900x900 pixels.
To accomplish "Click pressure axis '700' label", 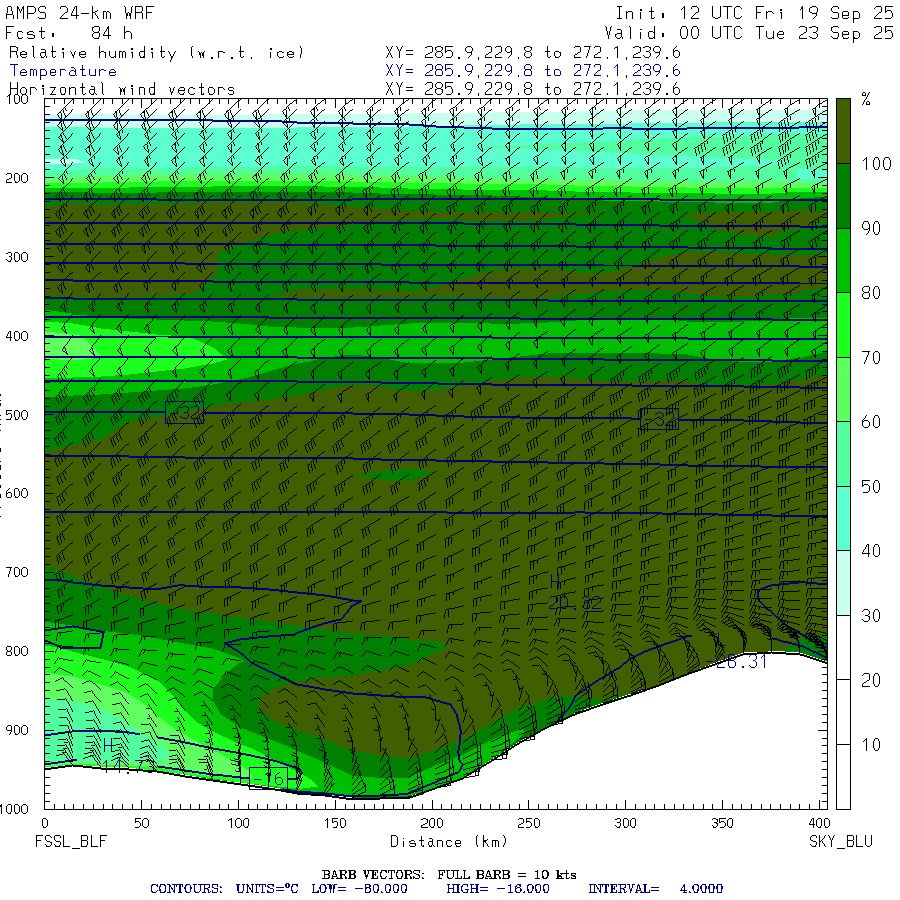I will click(17, 572).
